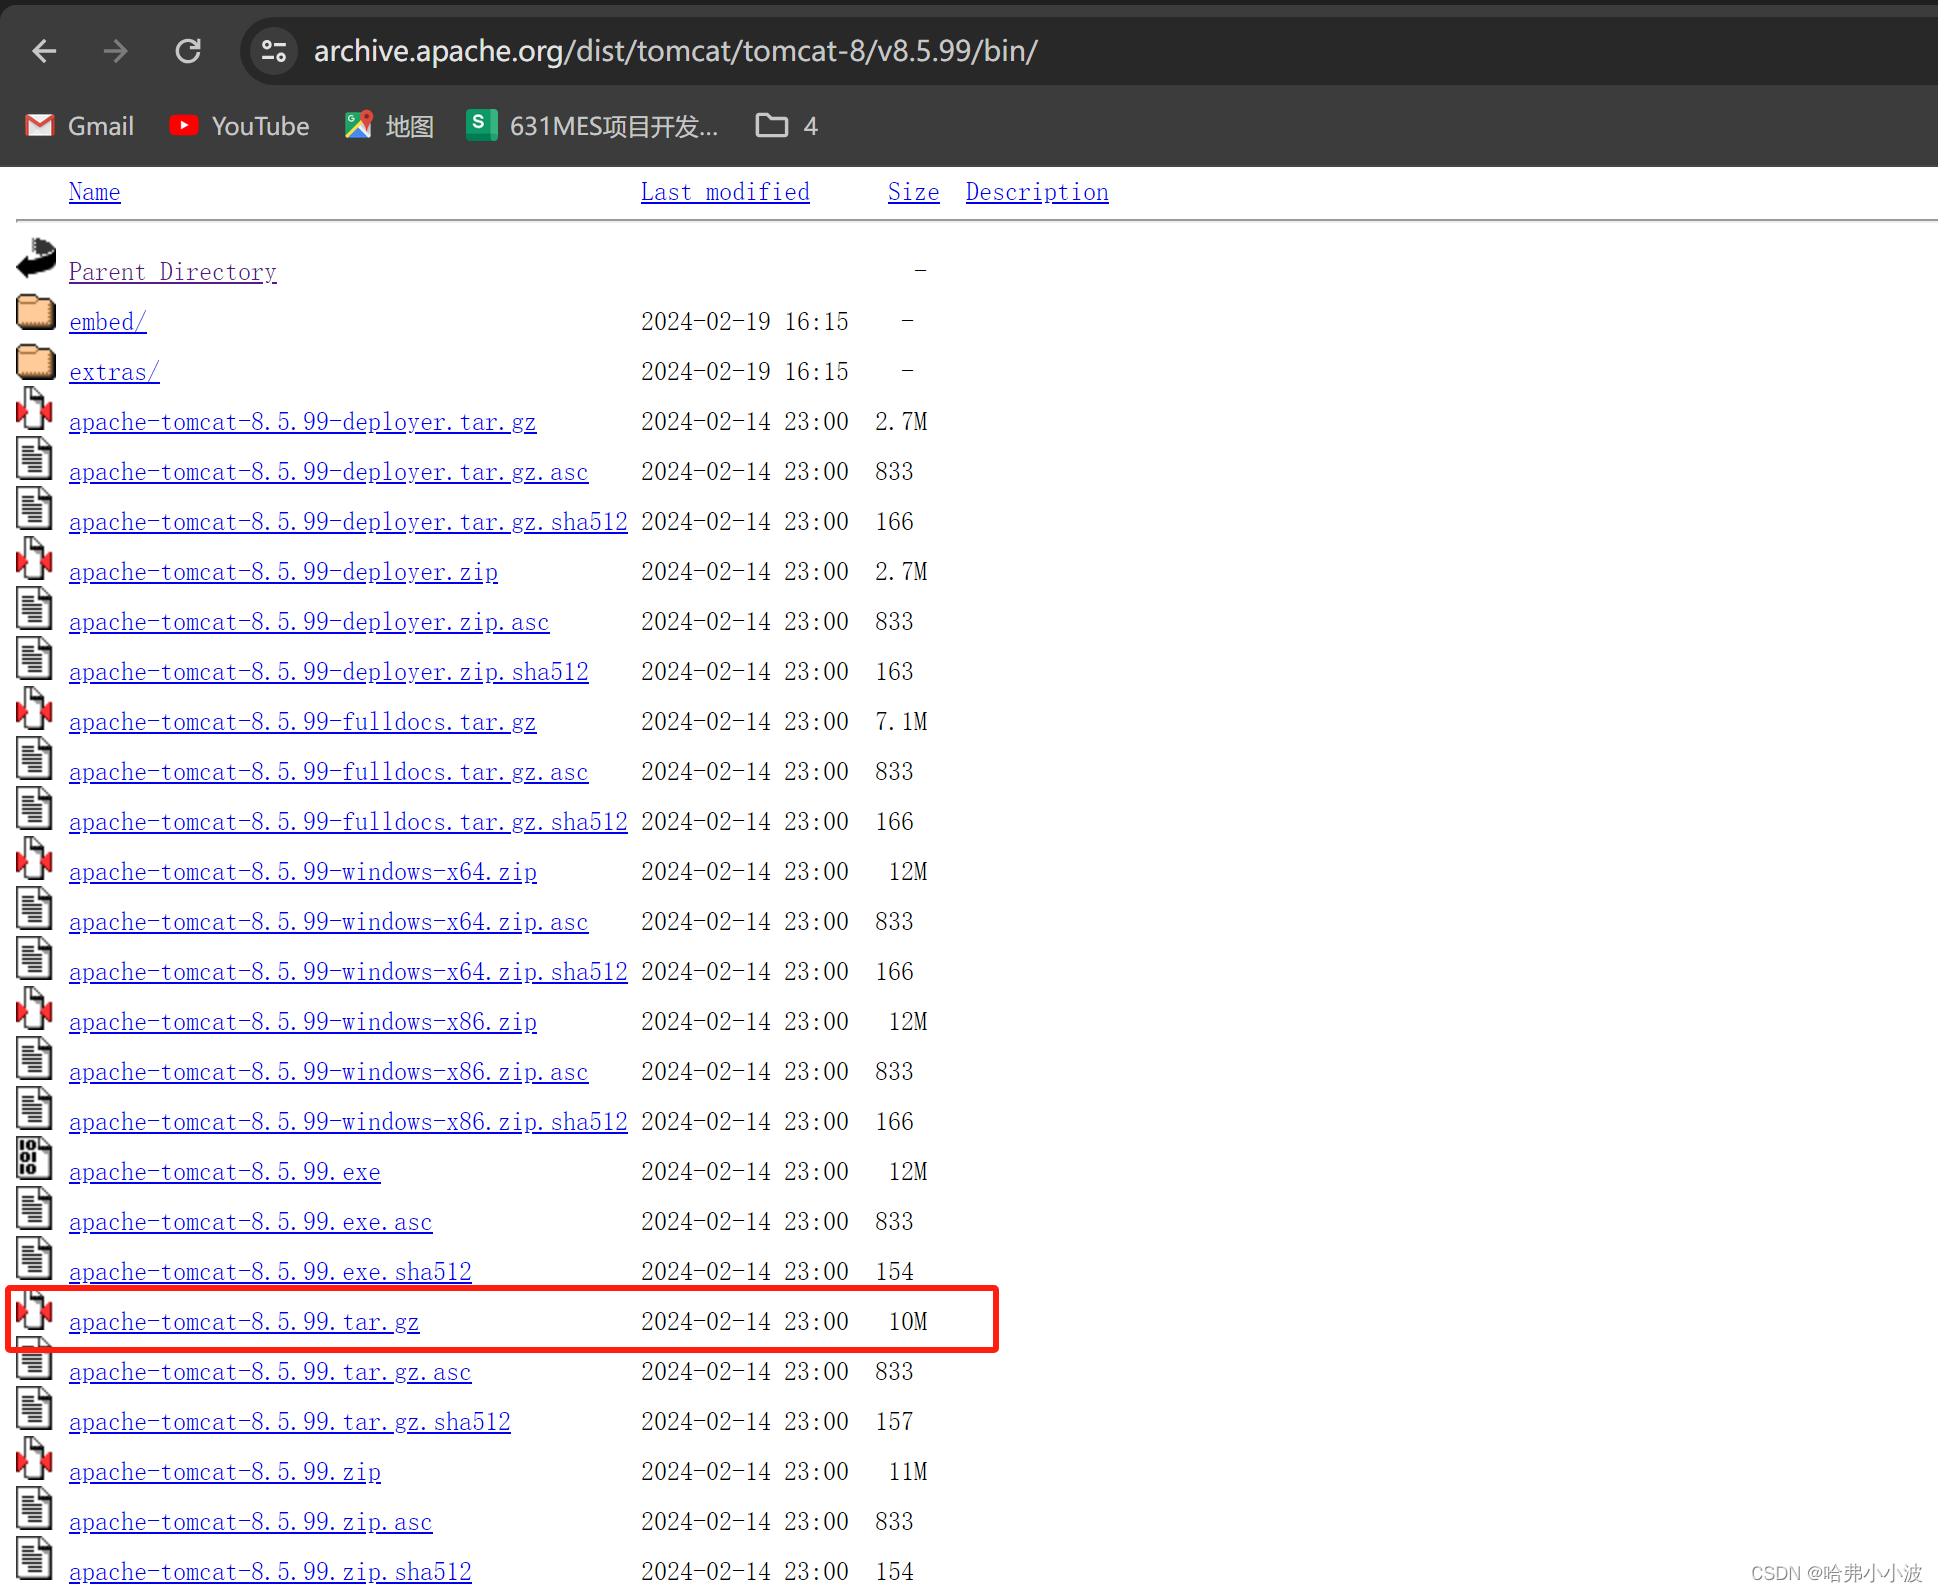Click the browser back arrow button

coord(44,51)
